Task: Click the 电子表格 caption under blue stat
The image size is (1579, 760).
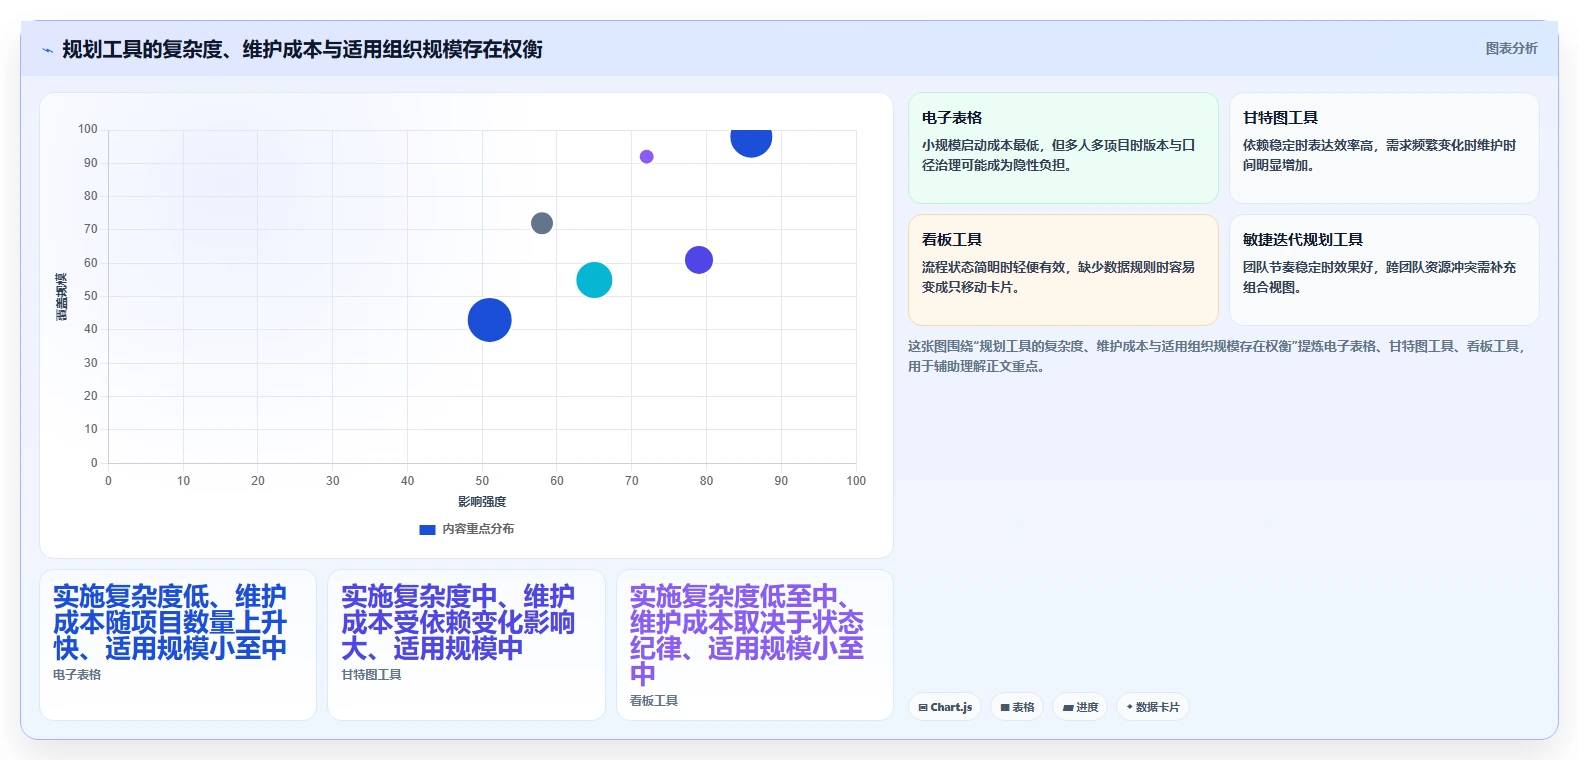Action: pos(77,675)
